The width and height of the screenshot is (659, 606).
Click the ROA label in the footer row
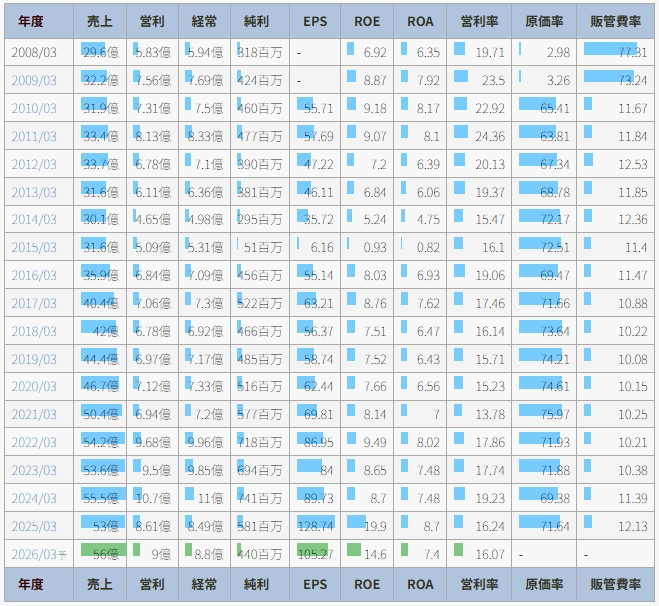click(x=420, y=584)
